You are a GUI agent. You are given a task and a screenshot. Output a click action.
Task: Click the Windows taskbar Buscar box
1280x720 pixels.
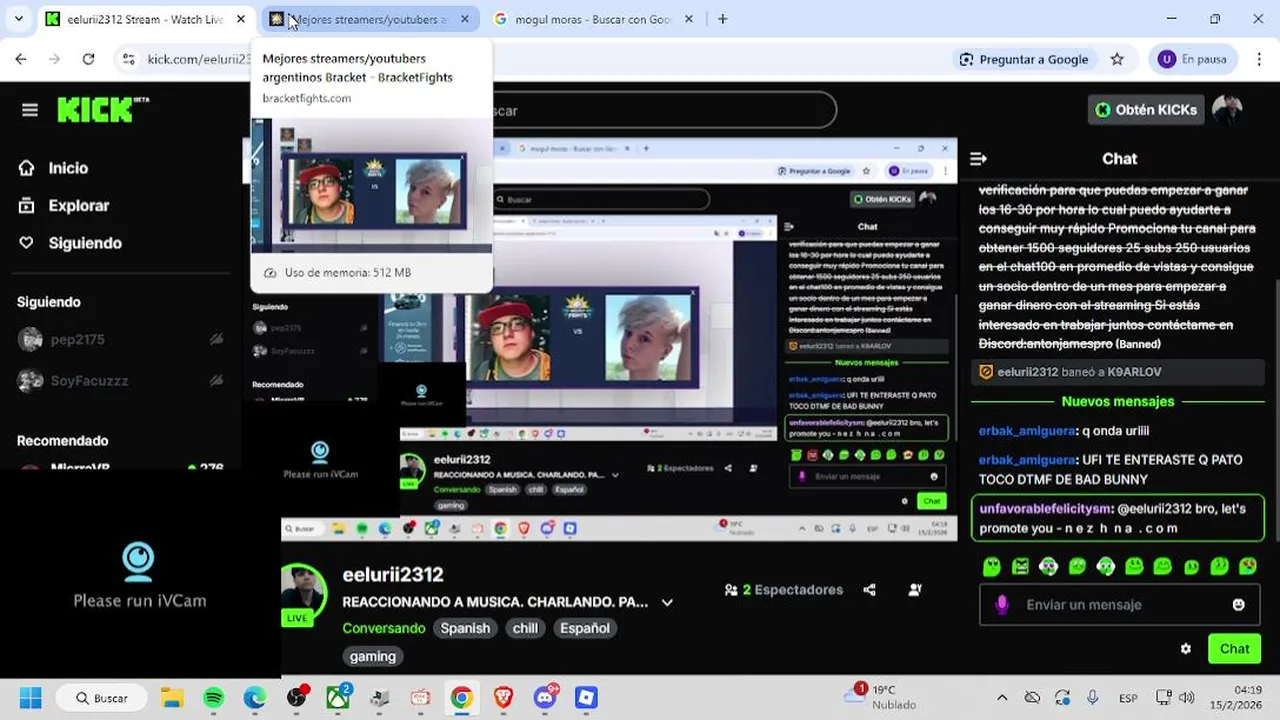point(100,698)
